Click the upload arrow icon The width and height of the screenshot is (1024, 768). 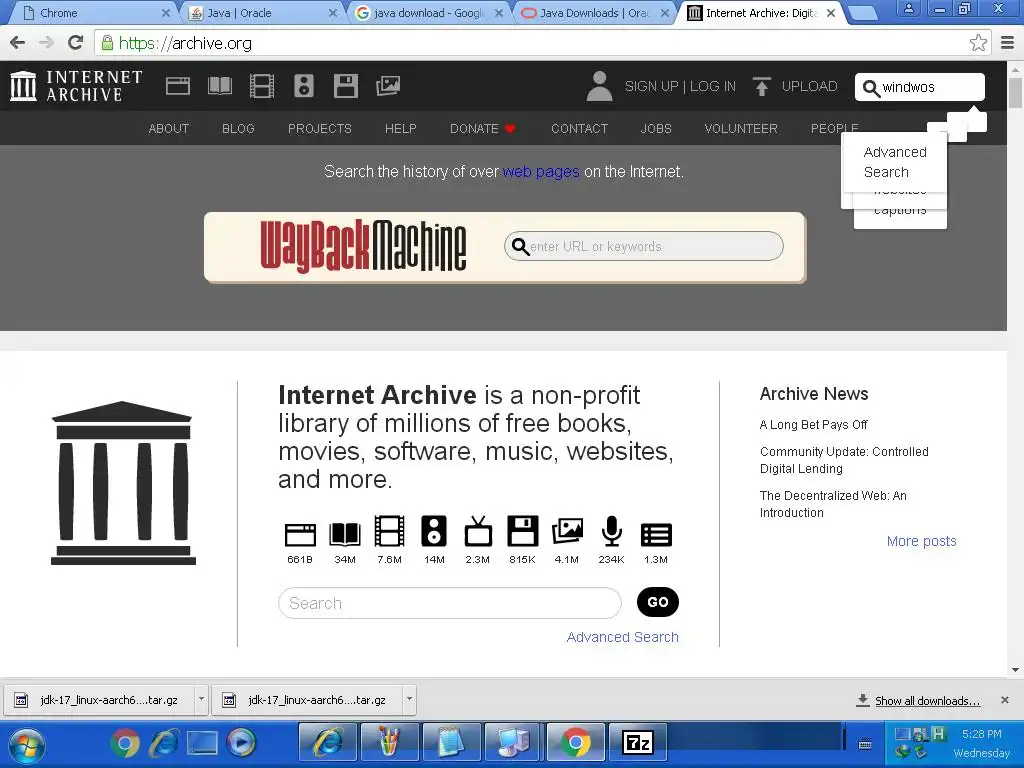tap(761, 86)
